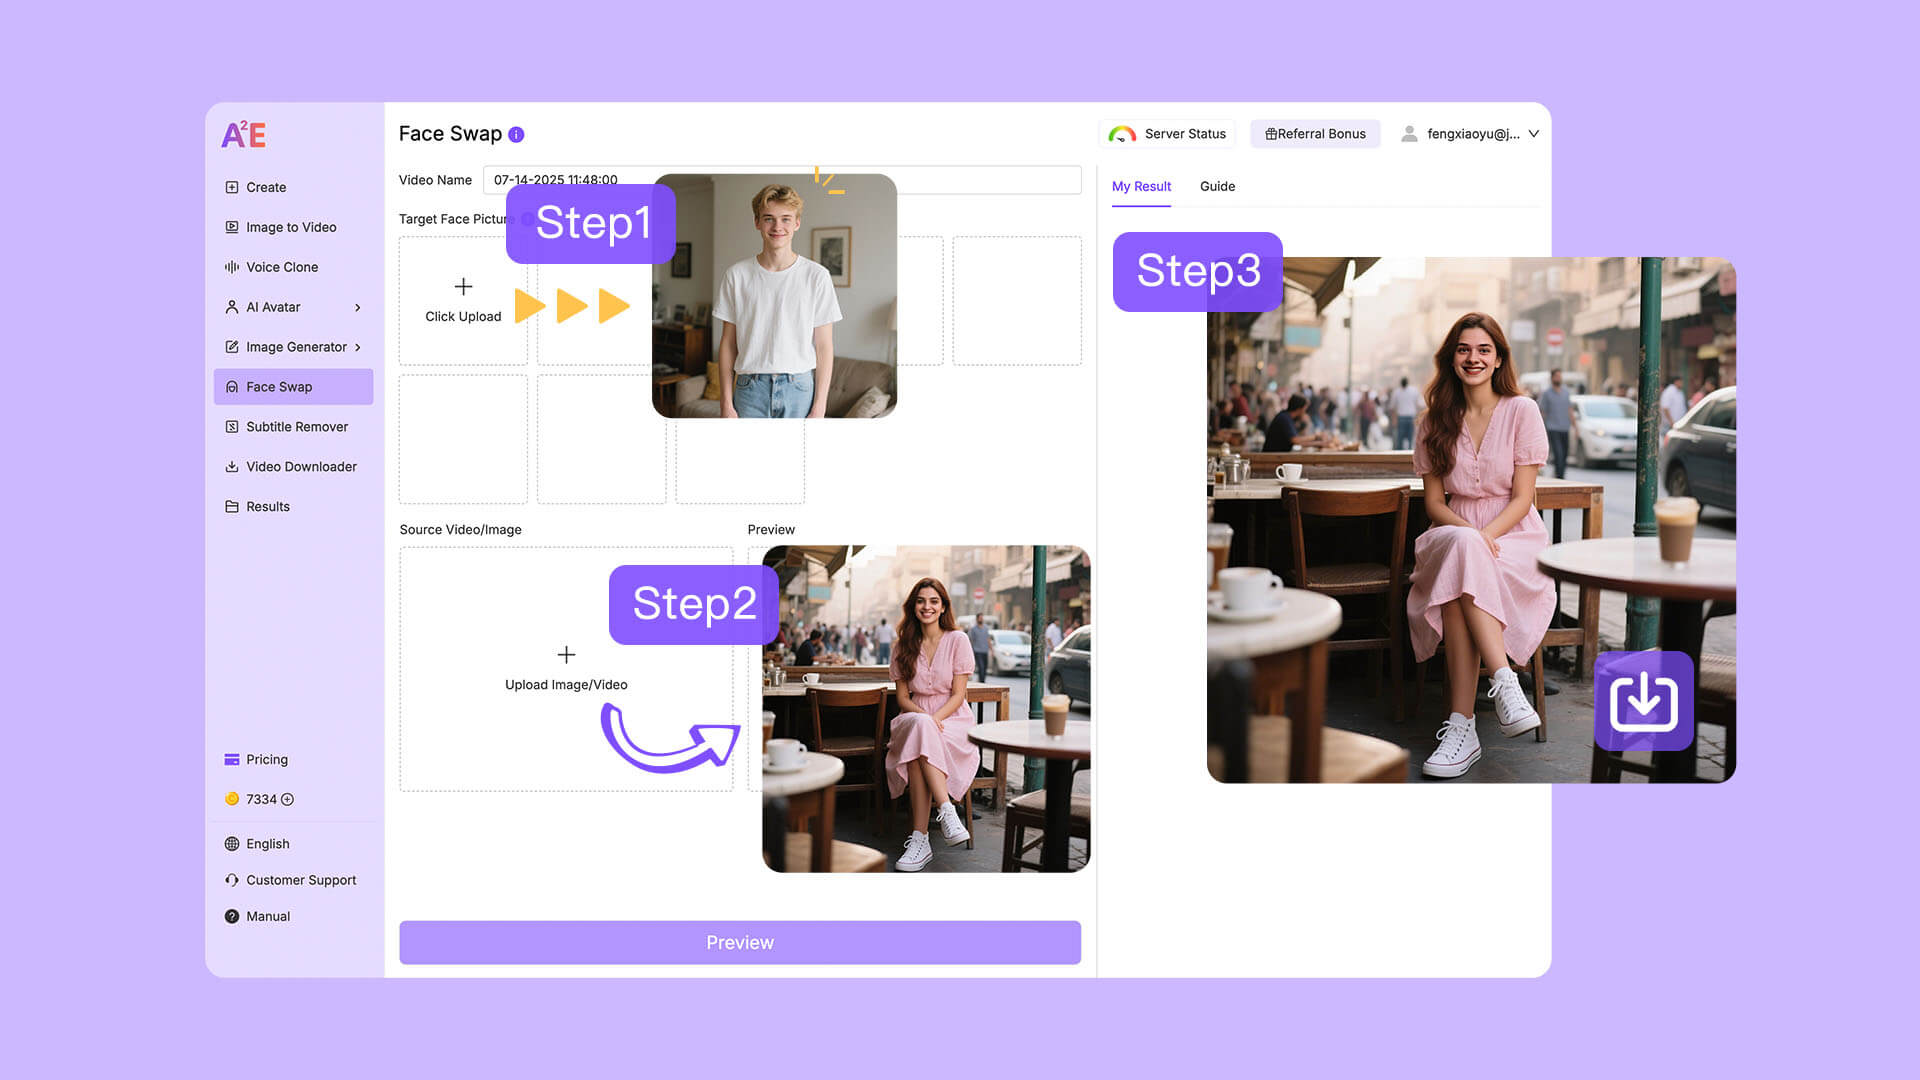Click the A2E logo
The image size is (1920, 1080).
[244, 134]
